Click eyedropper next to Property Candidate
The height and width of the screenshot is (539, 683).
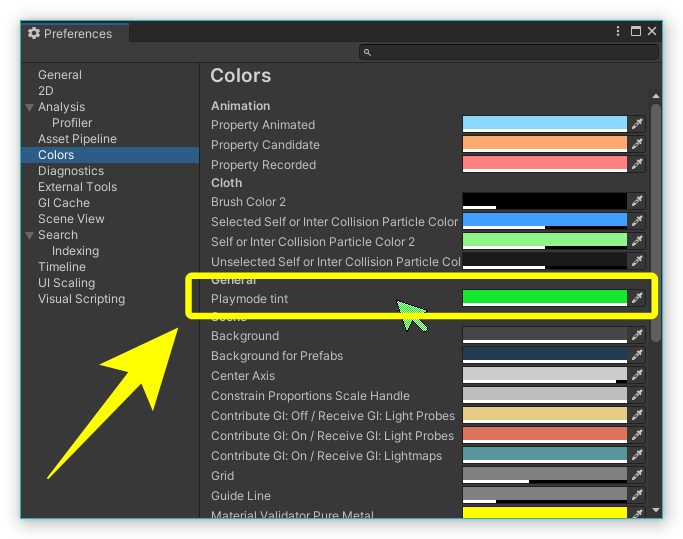pos(637,144)
